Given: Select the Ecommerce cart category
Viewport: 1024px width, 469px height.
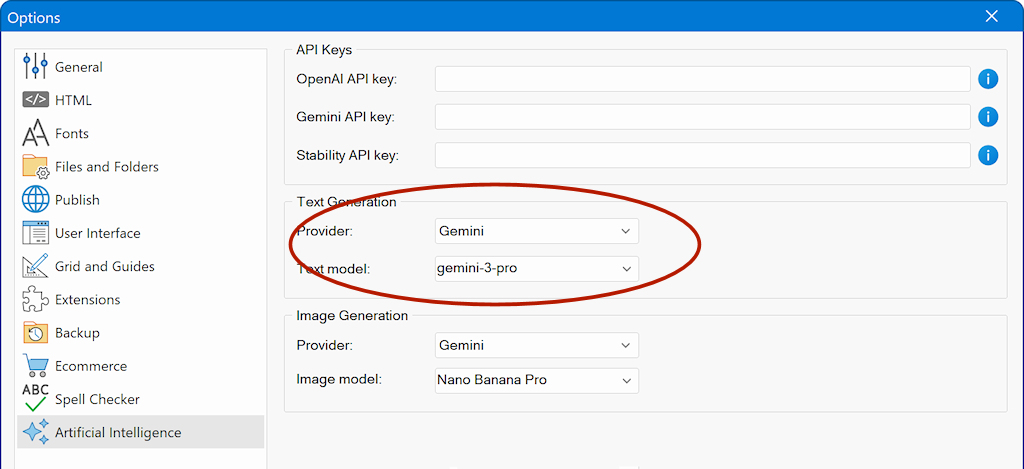Looking at the screenshot, I should (36, 366).
